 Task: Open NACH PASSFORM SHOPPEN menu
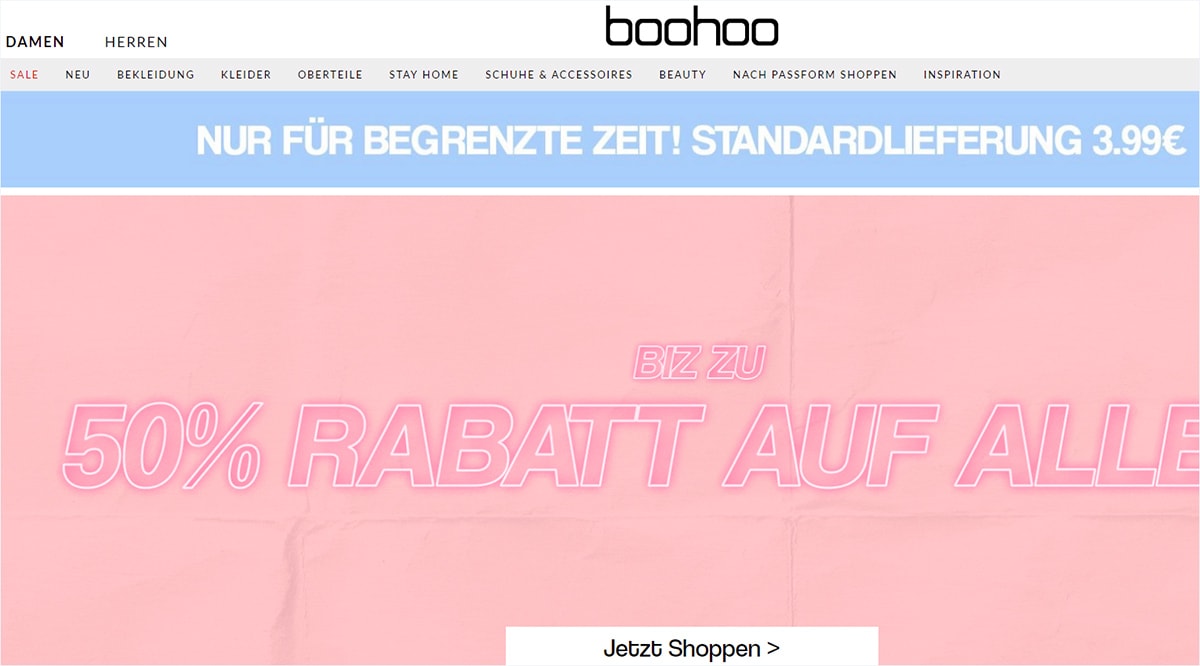click(x=815, y=74)
